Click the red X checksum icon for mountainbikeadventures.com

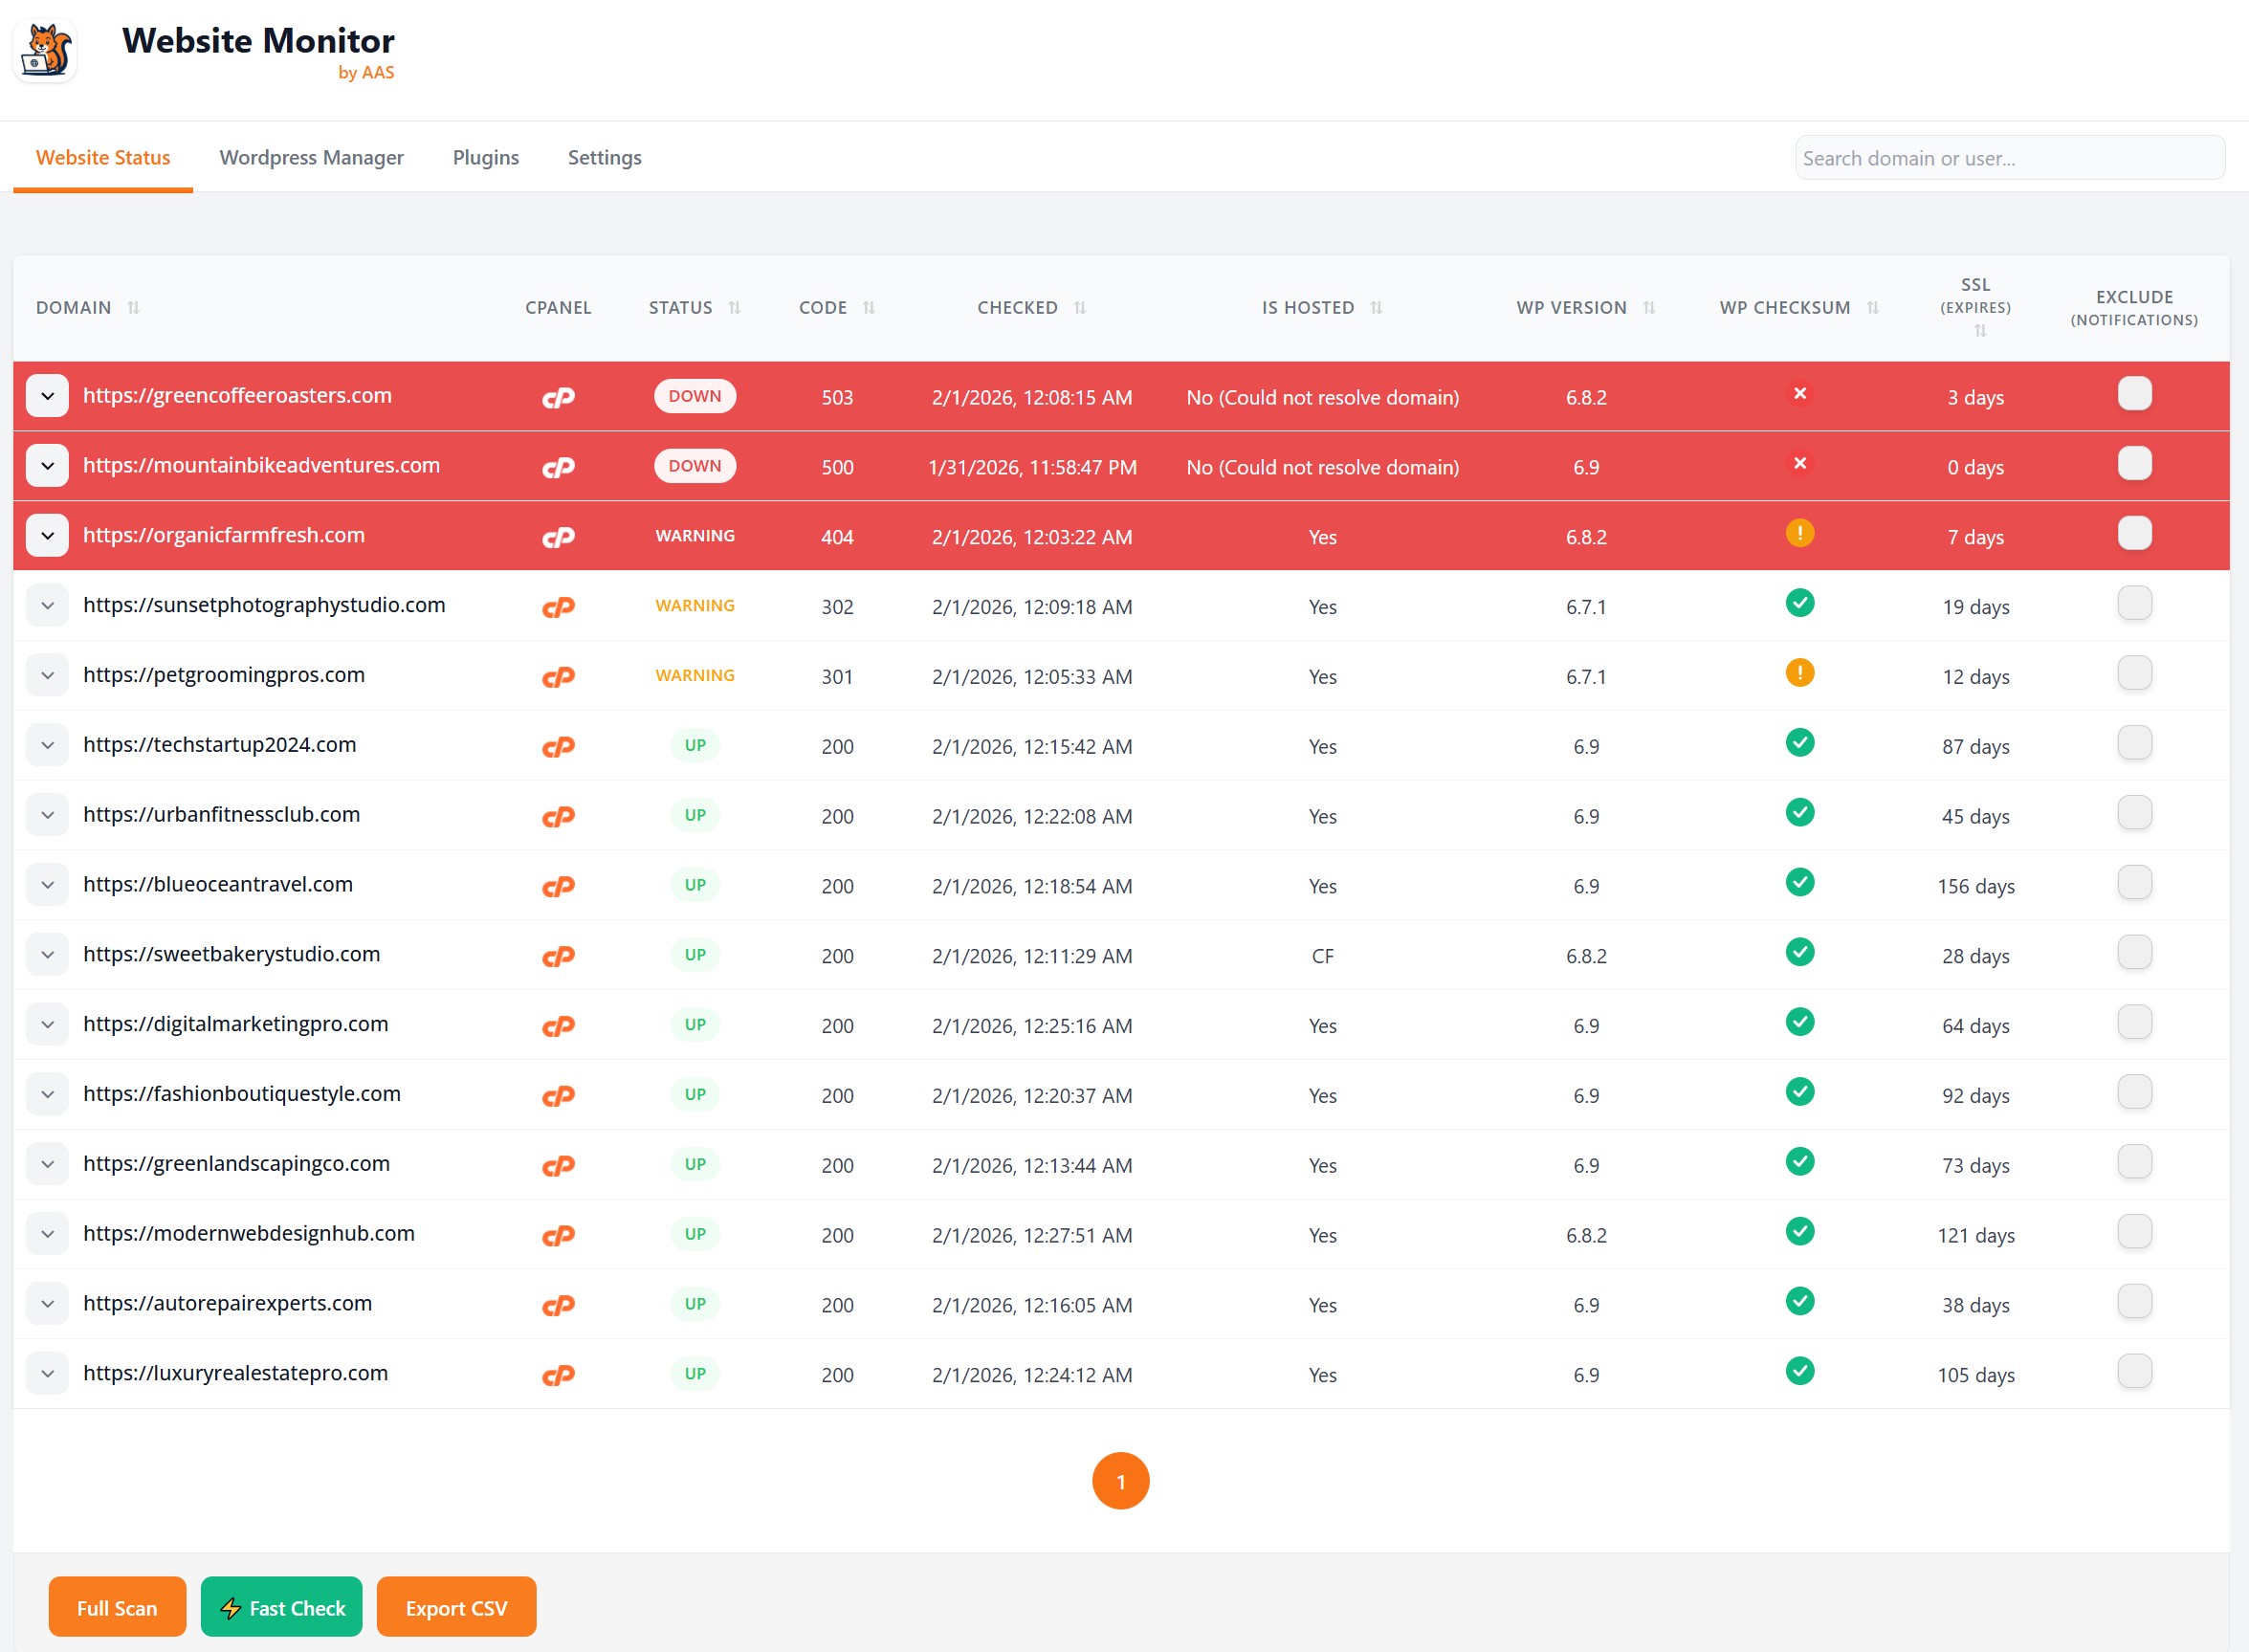click(x=1799, y=463)
